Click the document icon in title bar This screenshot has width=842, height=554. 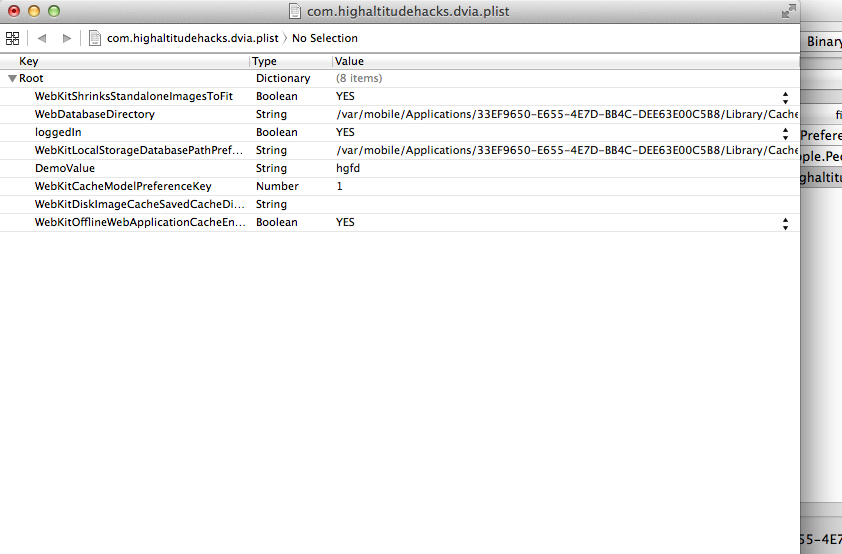point(294,11)
